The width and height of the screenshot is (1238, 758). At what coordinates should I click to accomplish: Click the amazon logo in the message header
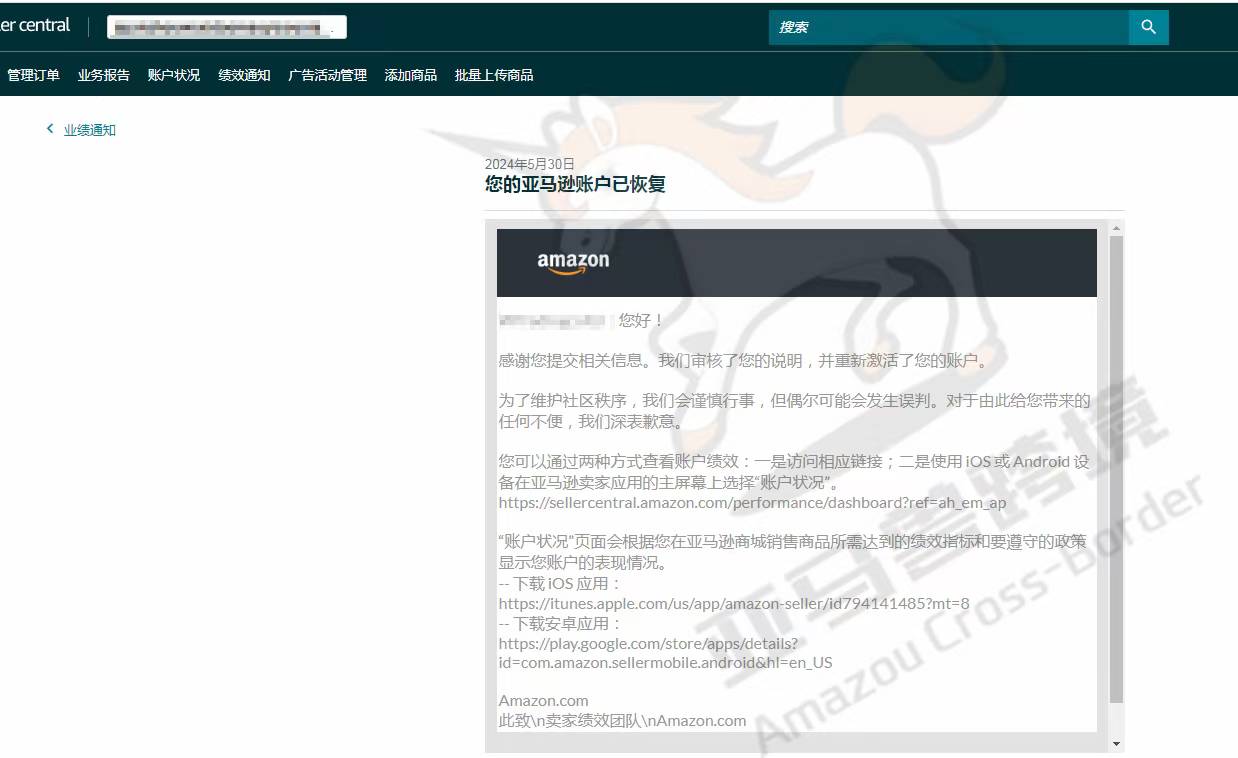tap(573, 263)
